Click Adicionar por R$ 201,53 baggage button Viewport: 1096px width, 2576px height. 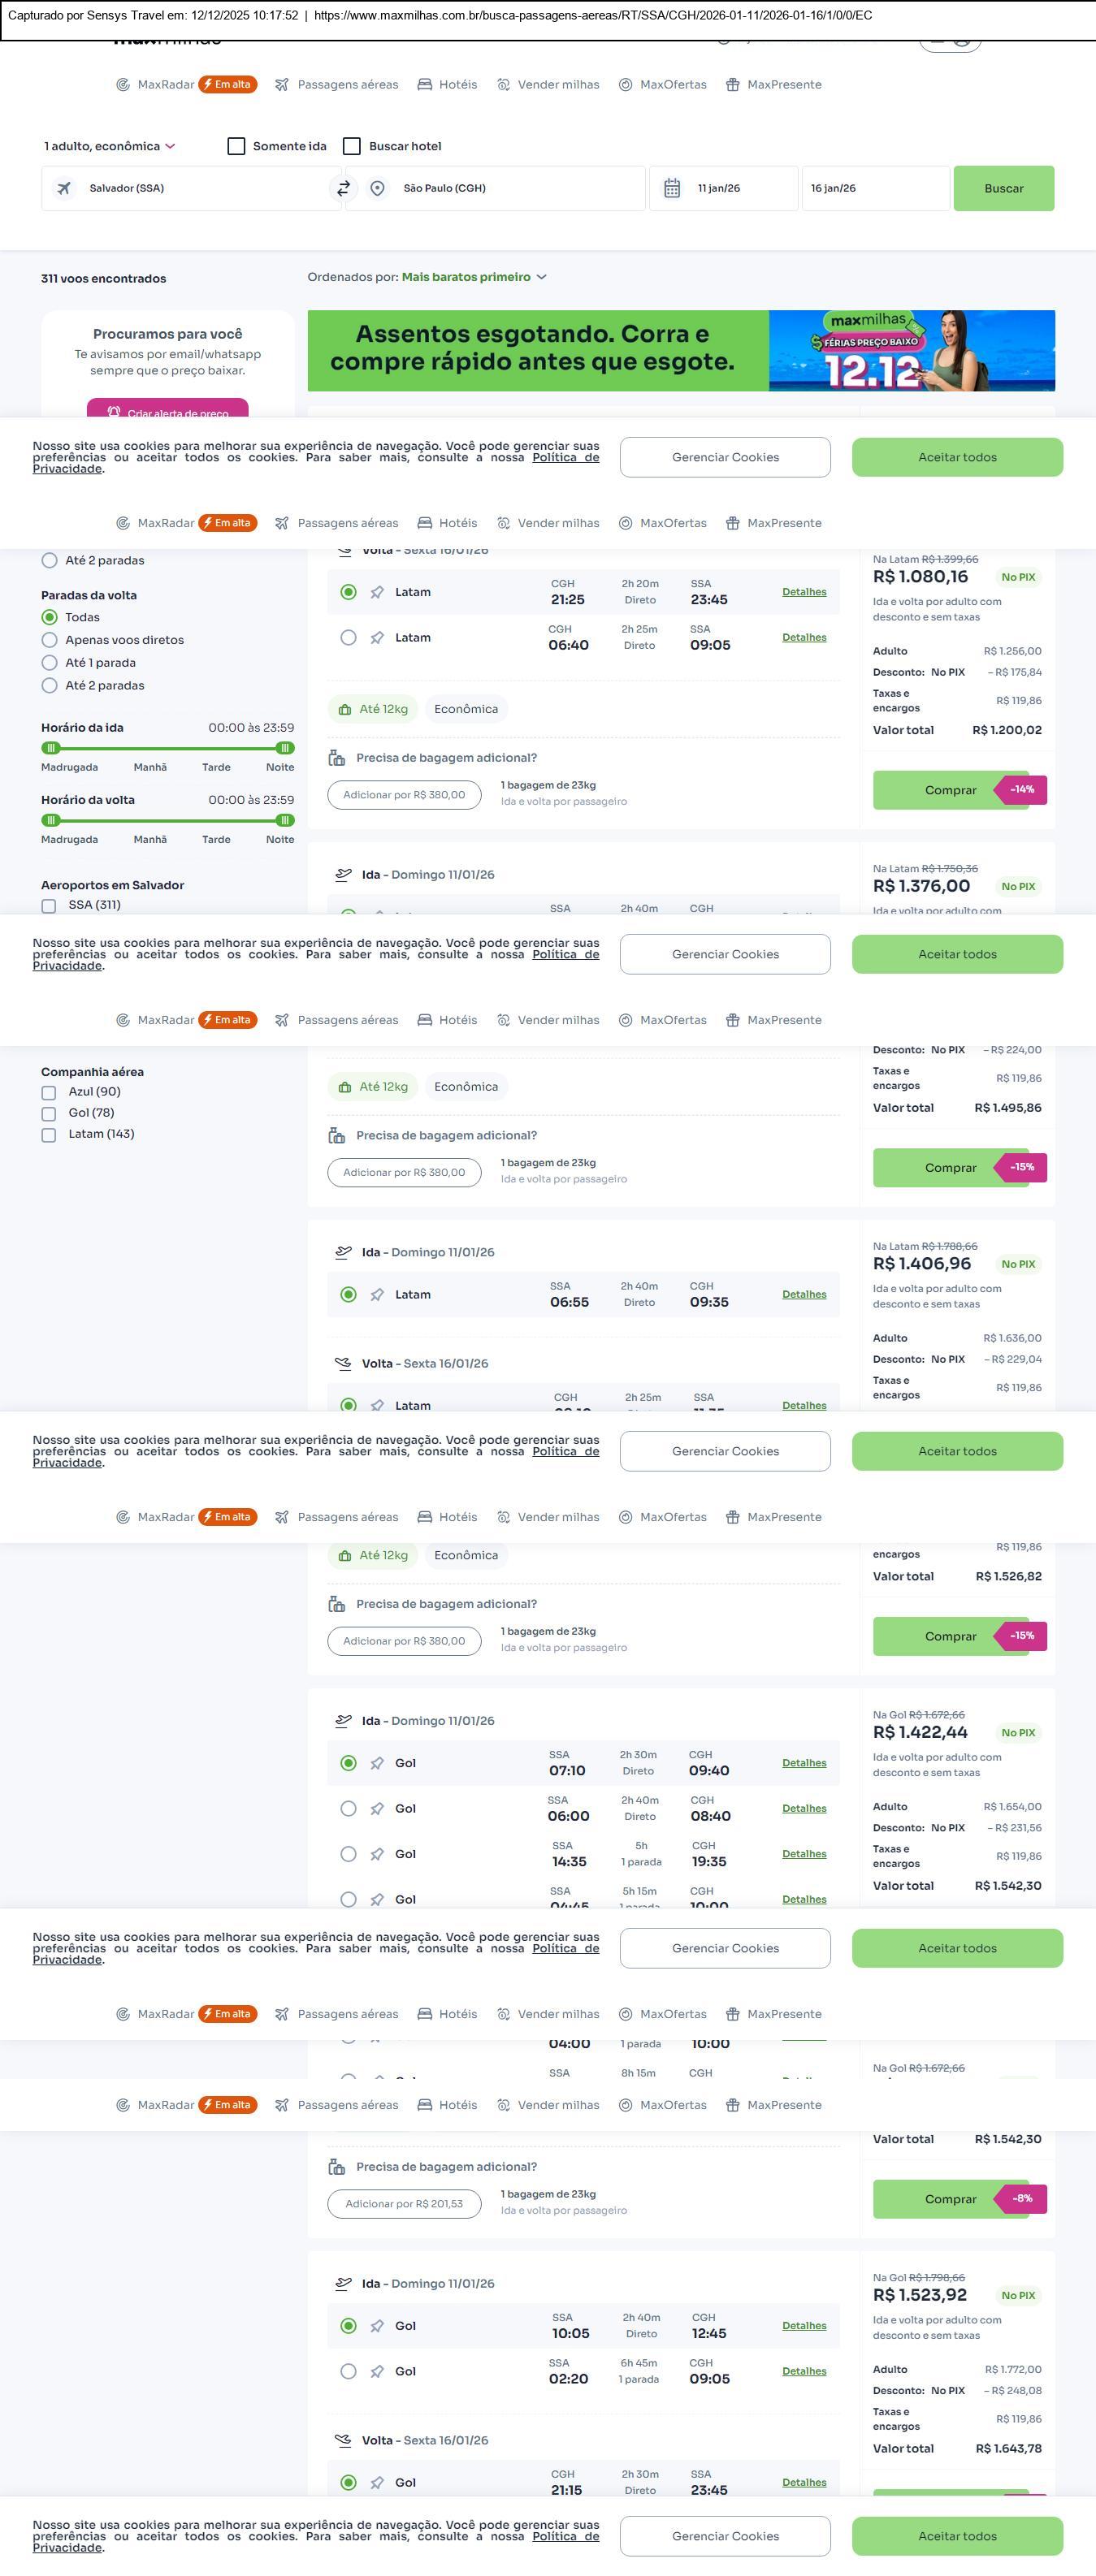click(x=404, y=2204)
